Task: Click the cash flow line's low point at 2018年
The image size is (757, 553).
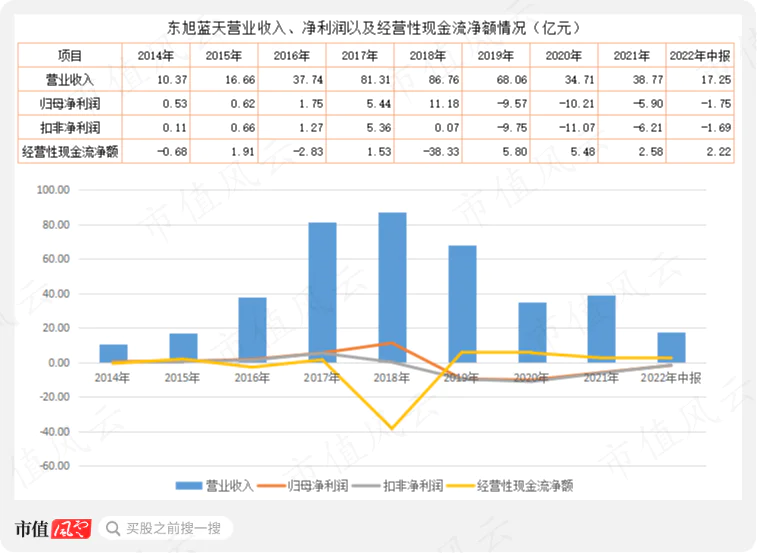Action: 392,428
